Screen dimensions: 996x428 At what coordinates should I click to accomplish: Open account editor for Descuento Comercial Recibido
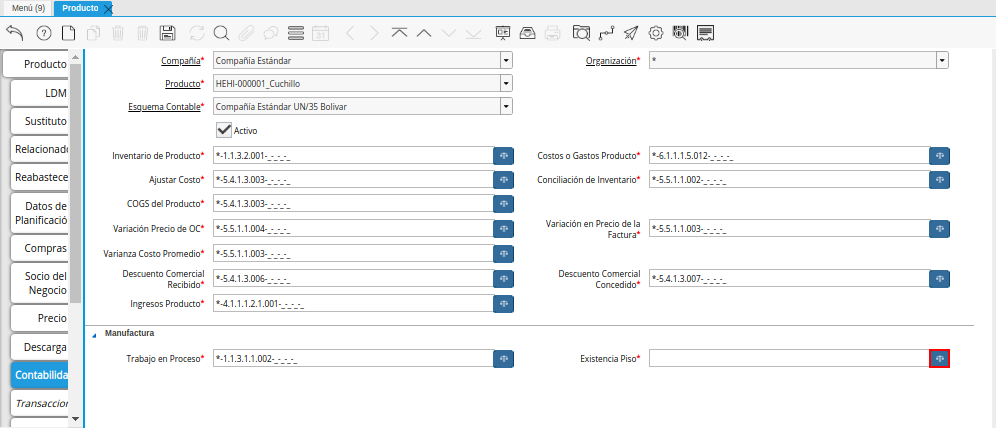504,278
